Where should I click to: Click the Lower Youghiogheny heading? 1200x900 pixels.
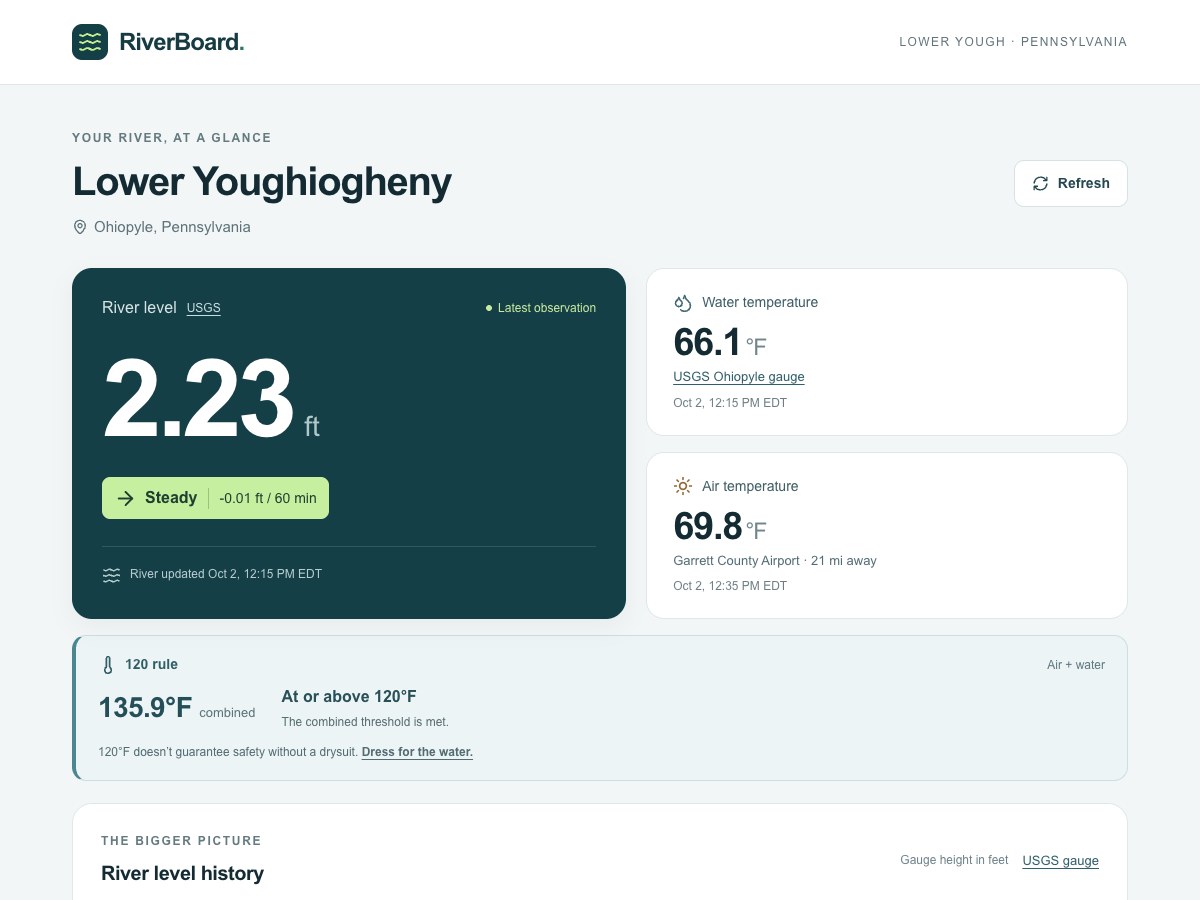[x=262, y=182]
